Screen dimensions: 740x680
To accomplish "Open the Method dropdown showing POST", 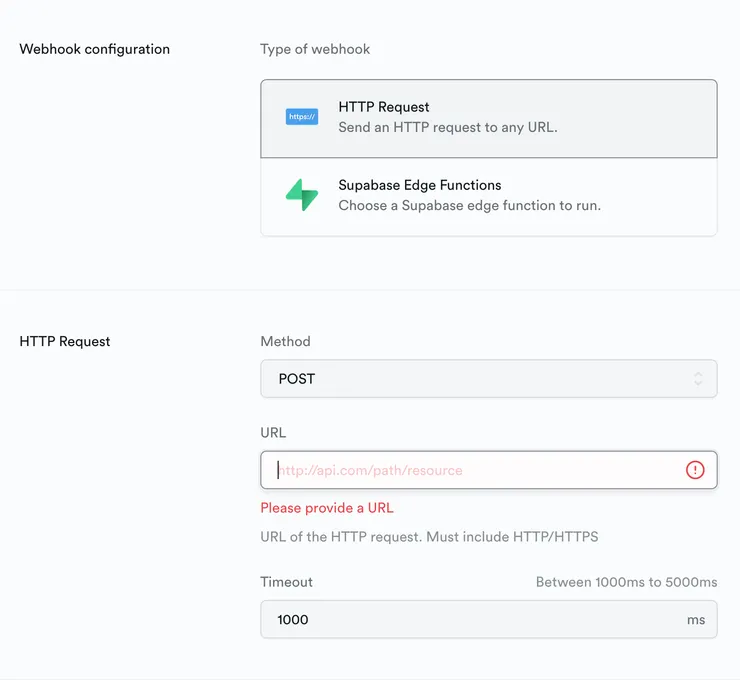I will coord(488,379).
